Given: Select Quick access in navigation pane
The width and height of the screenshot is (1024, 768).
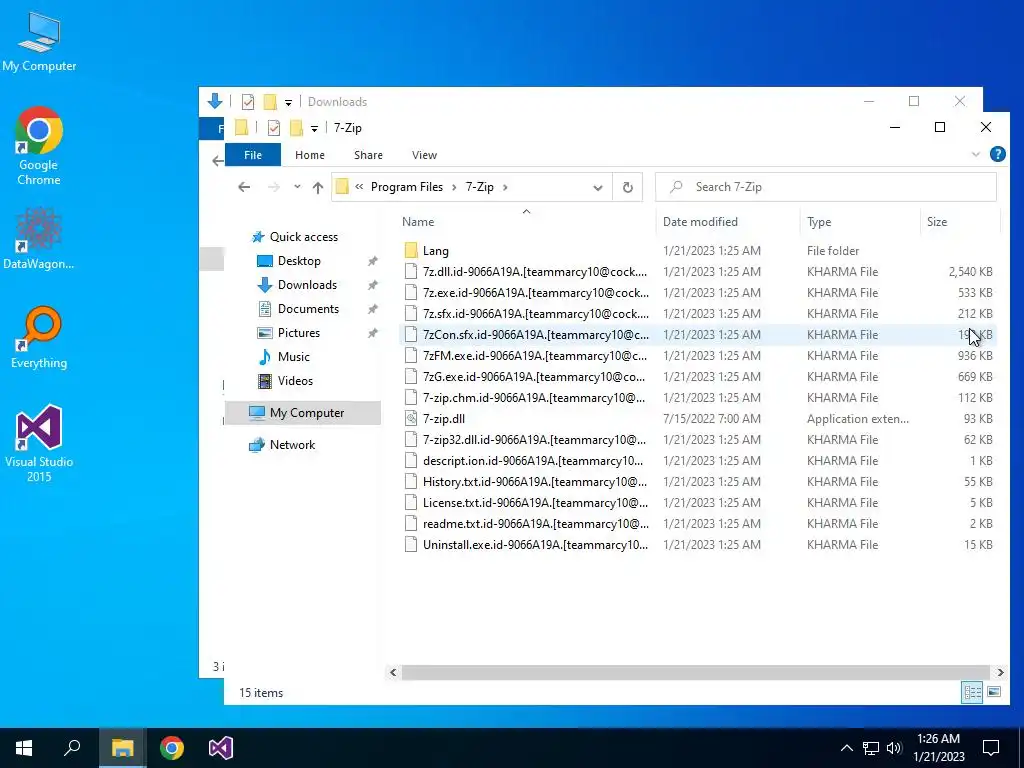Looking at the screenshot, I should tap(304, 237).
